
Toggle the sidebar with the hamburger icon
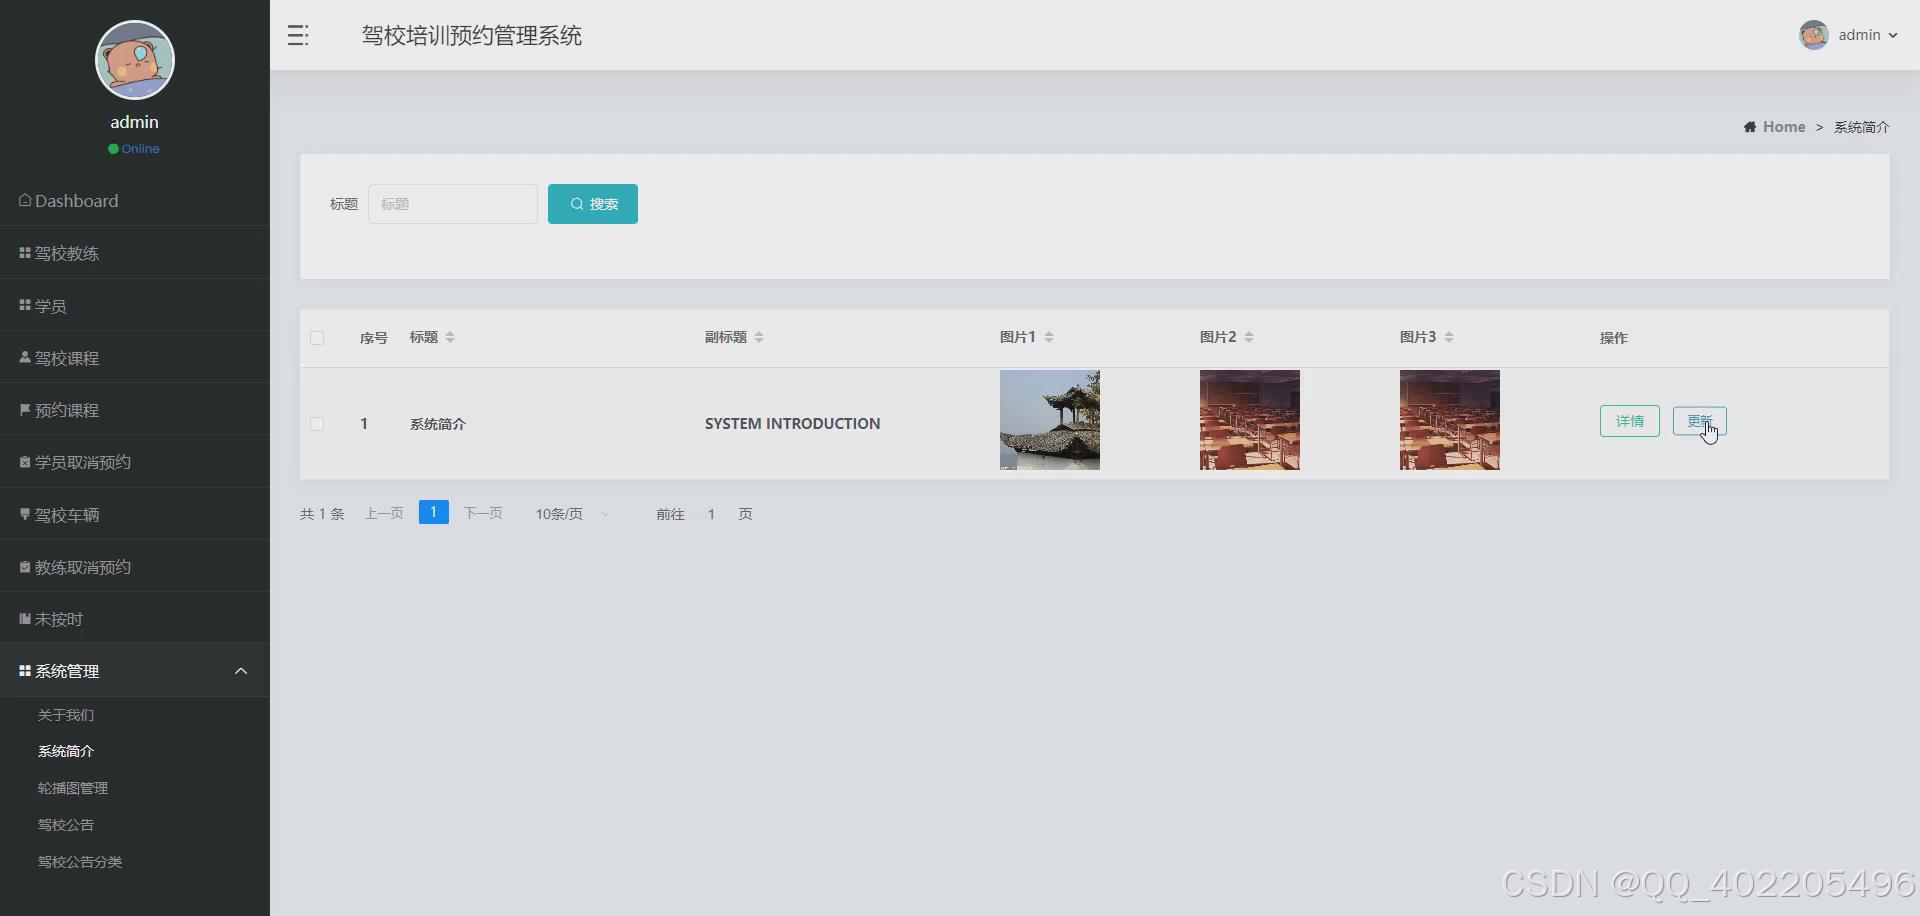pos(297,35)
